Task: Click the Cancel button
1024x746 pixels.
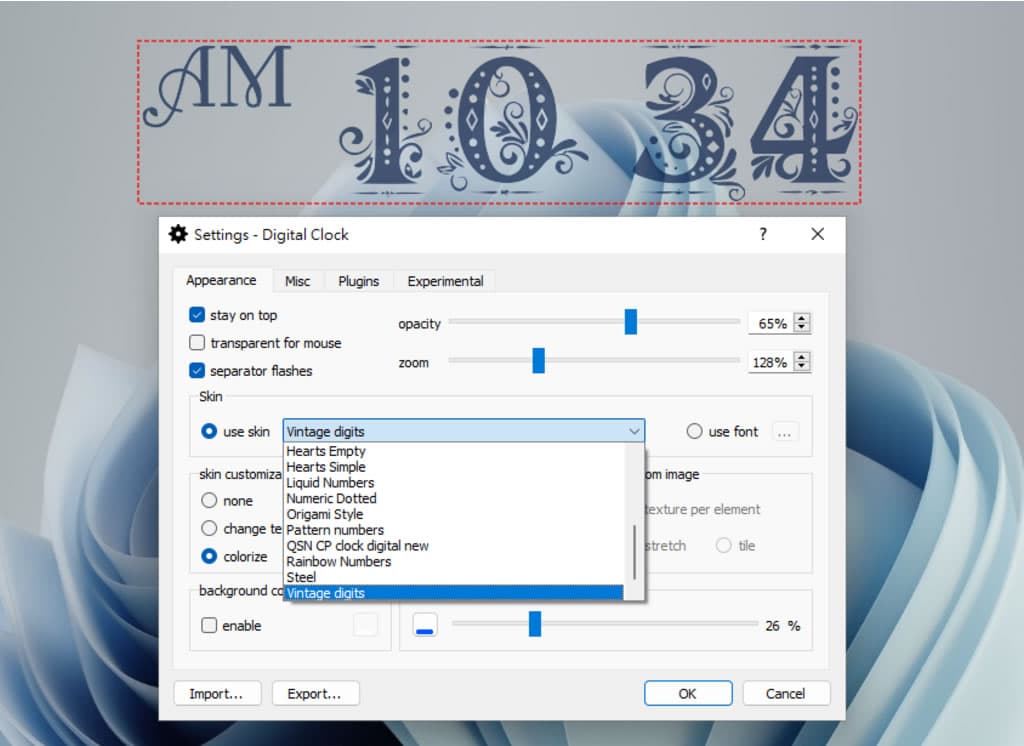Action: click(x=786, y=693)
